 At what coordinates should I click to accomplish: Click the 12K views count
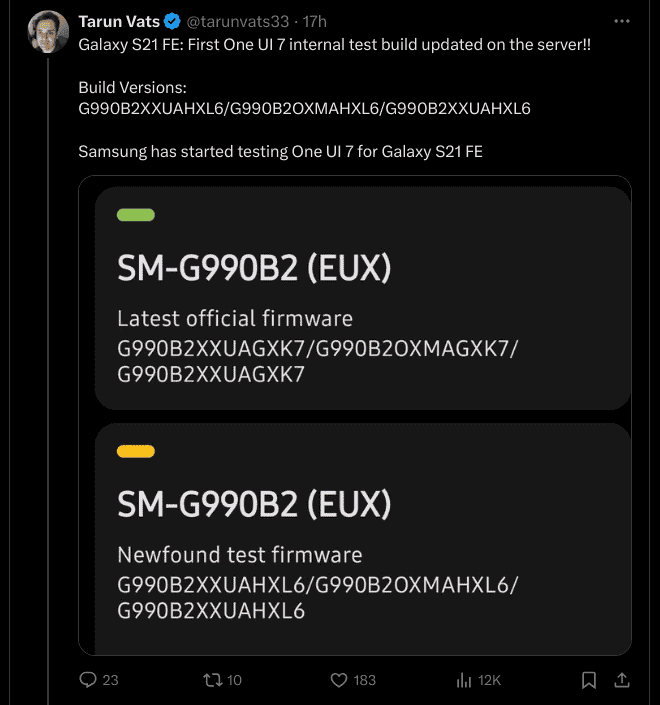point(490,680)
